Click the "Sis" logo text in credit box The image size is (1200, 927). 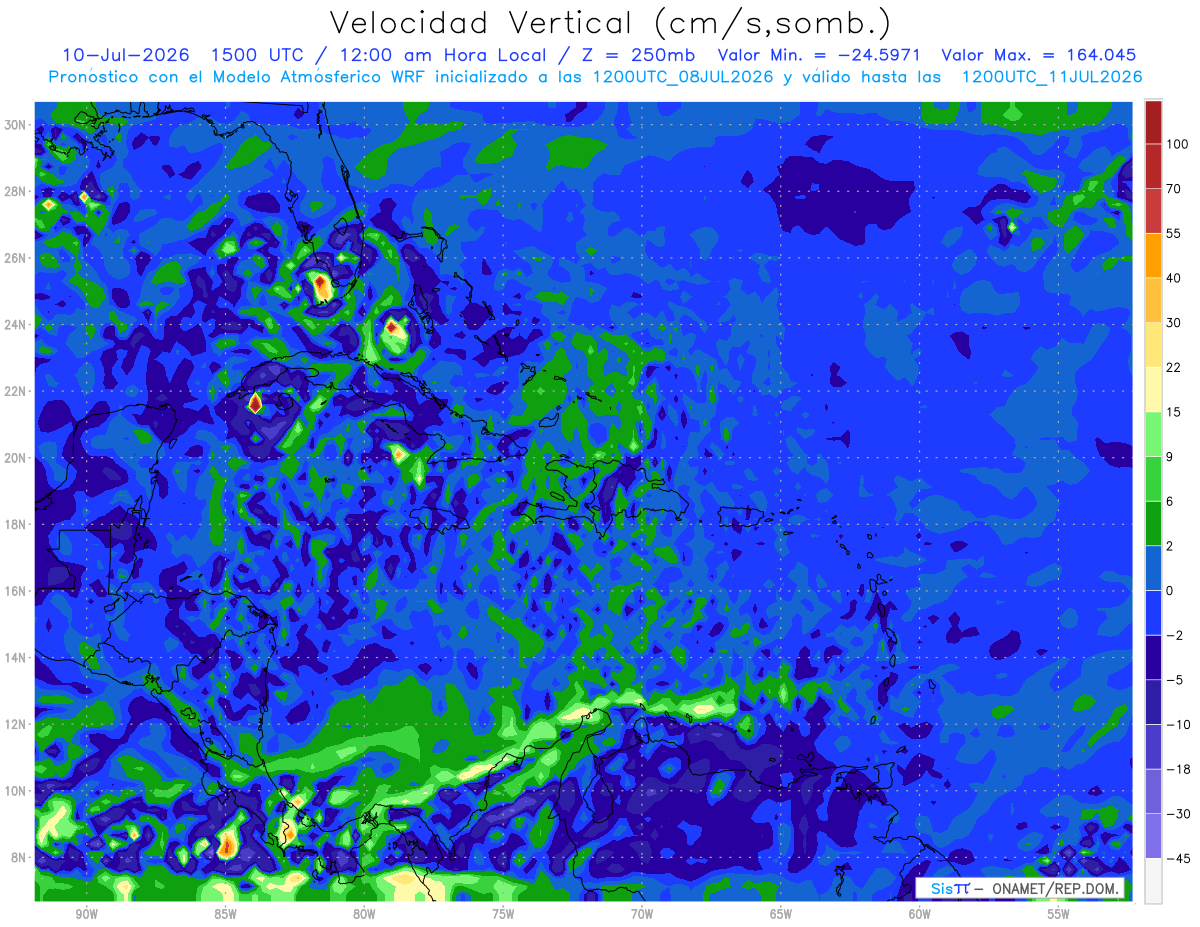943,888
